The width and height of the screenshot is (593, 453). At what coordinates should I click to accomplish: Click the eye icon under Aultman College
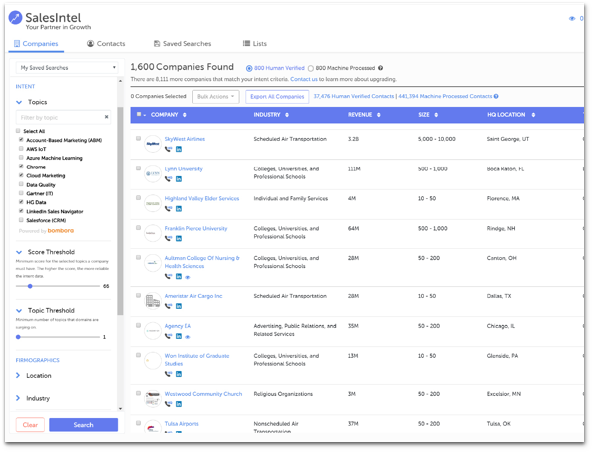[x=188, y=277]
